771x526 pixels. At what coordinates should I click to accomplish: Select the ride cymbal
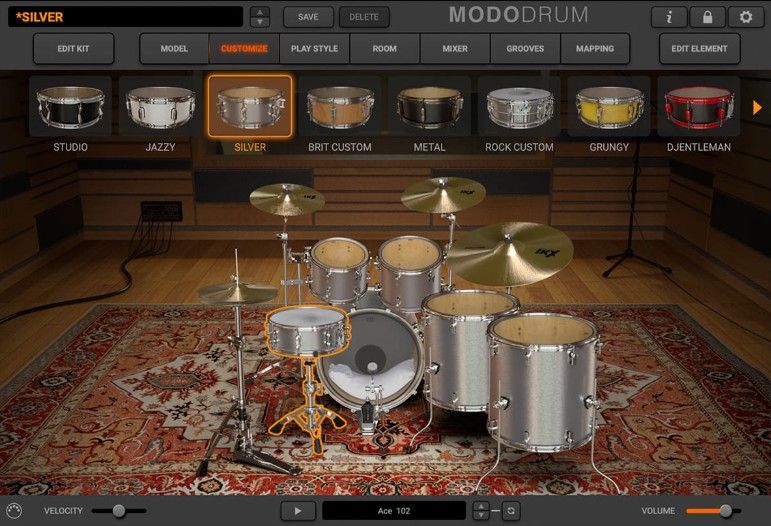click(x=509, y=252)
